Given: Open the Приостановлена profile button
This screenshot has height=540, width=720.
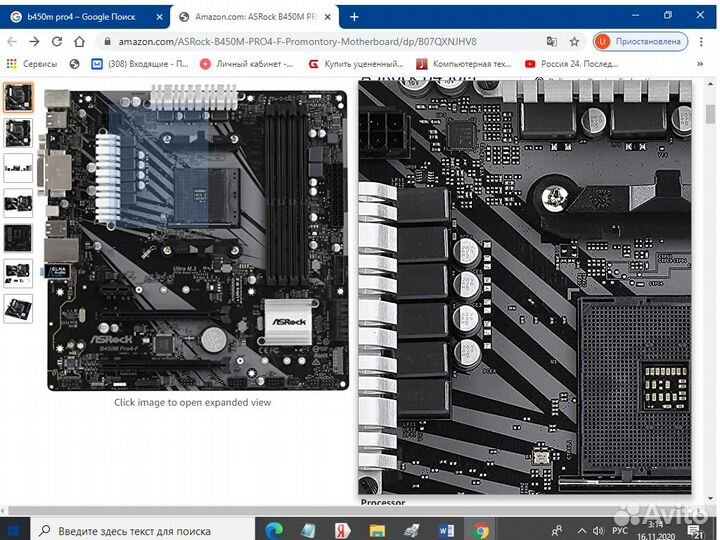Looking at the screenshot, I should 640,42.
